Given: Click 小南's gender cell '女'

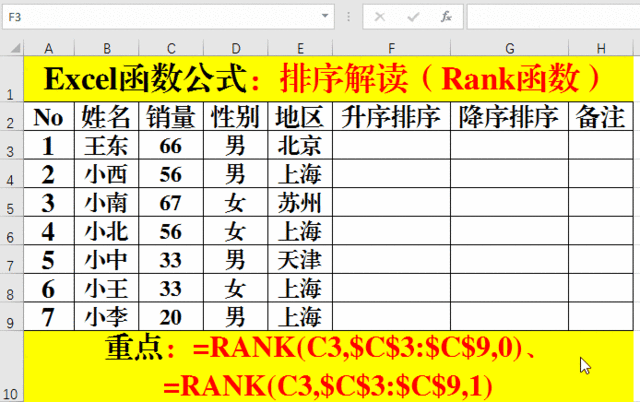Looking at the screenshot, I should [236, 202].
